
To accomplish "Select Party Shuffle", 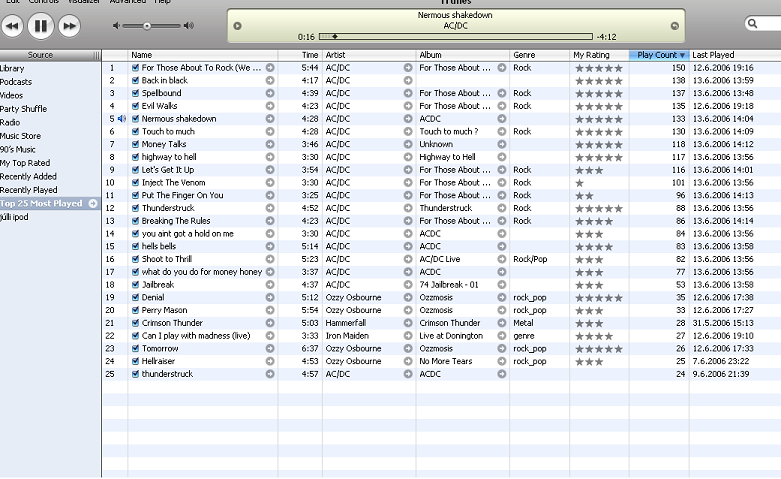I will point(23,109).
